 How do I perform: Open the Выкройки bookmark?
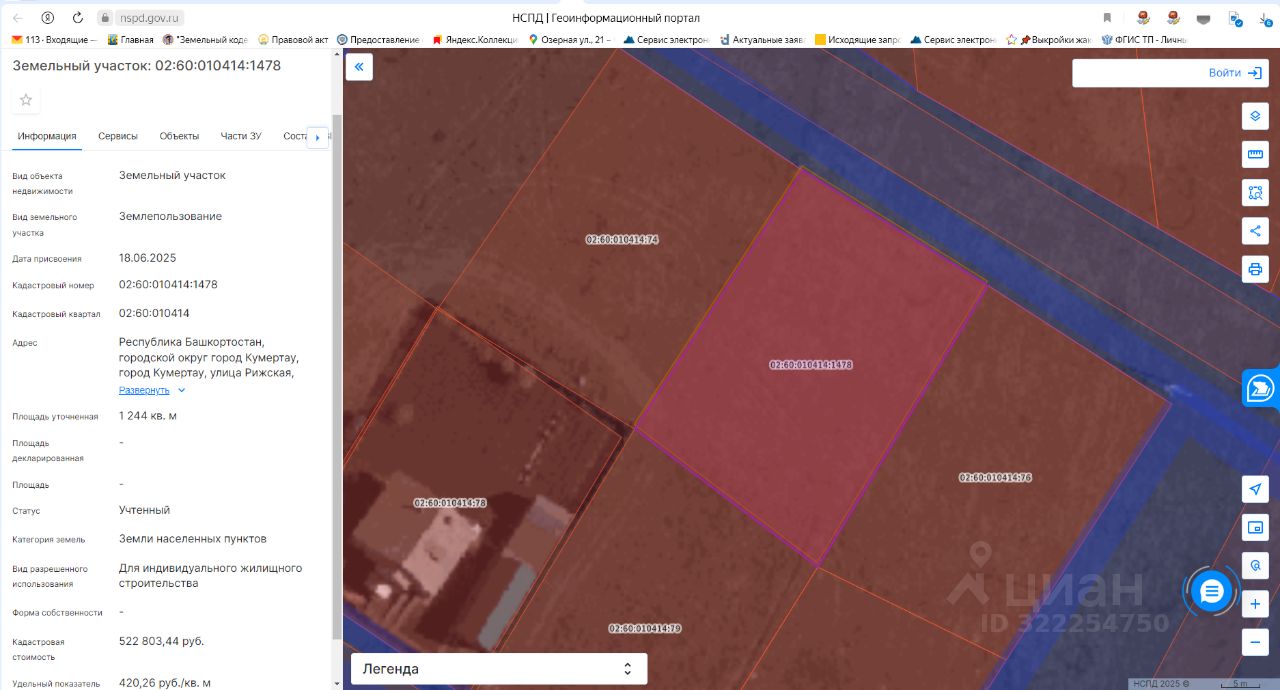pos(1049,40)
